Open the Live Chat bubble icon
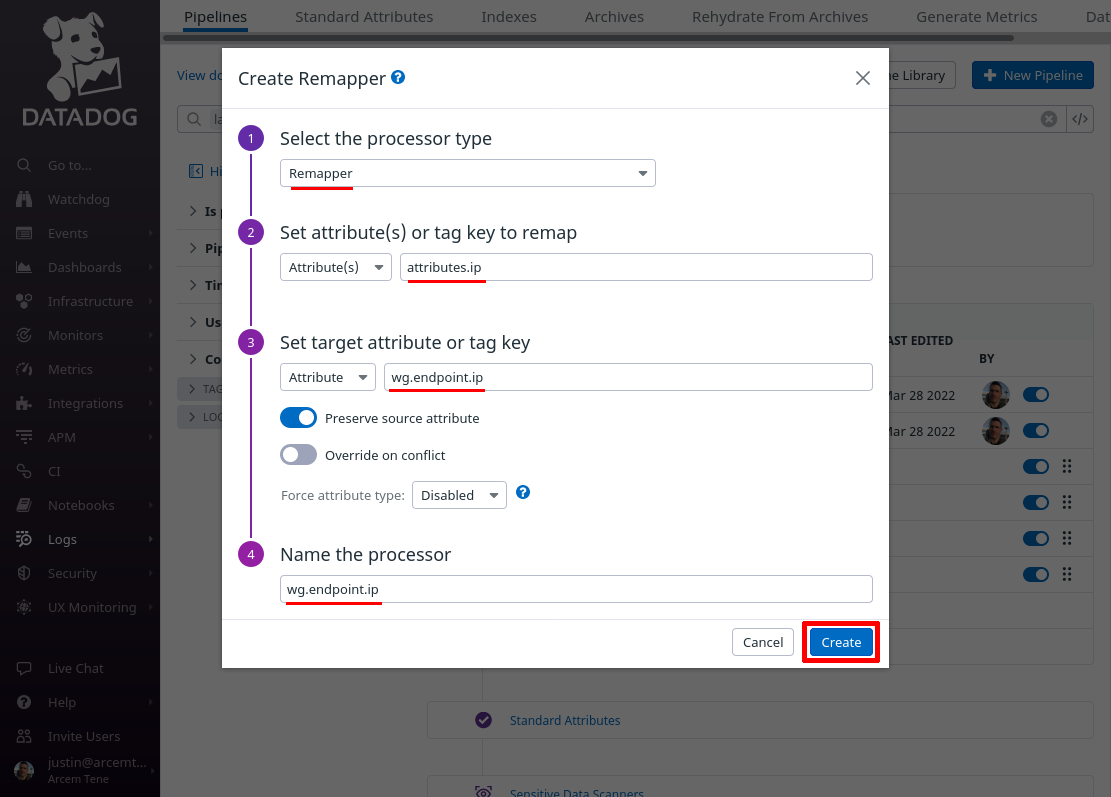 24,668
